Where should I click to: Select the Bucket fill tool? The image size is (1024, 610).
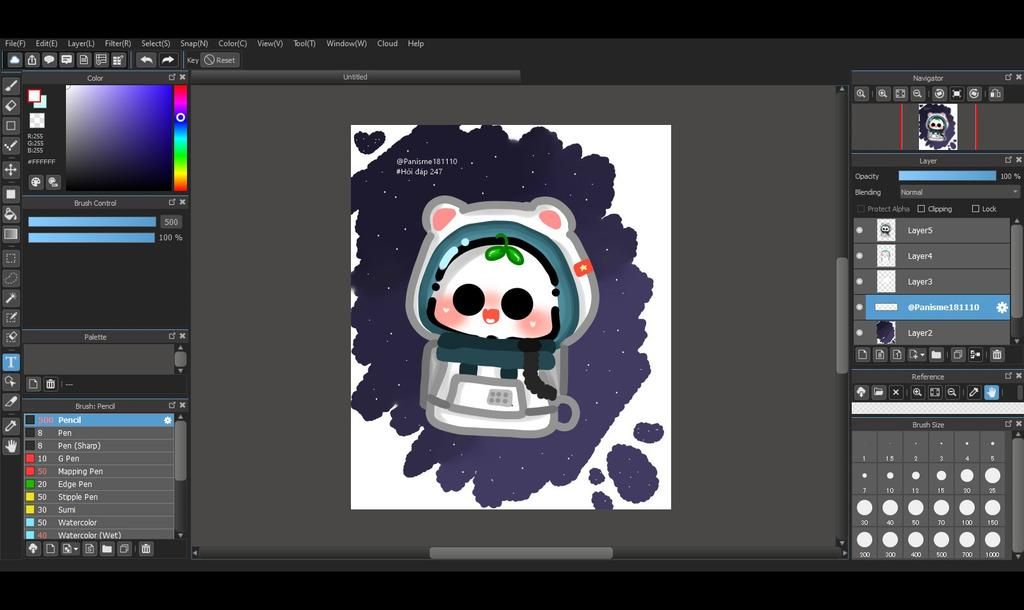[11, 214]
